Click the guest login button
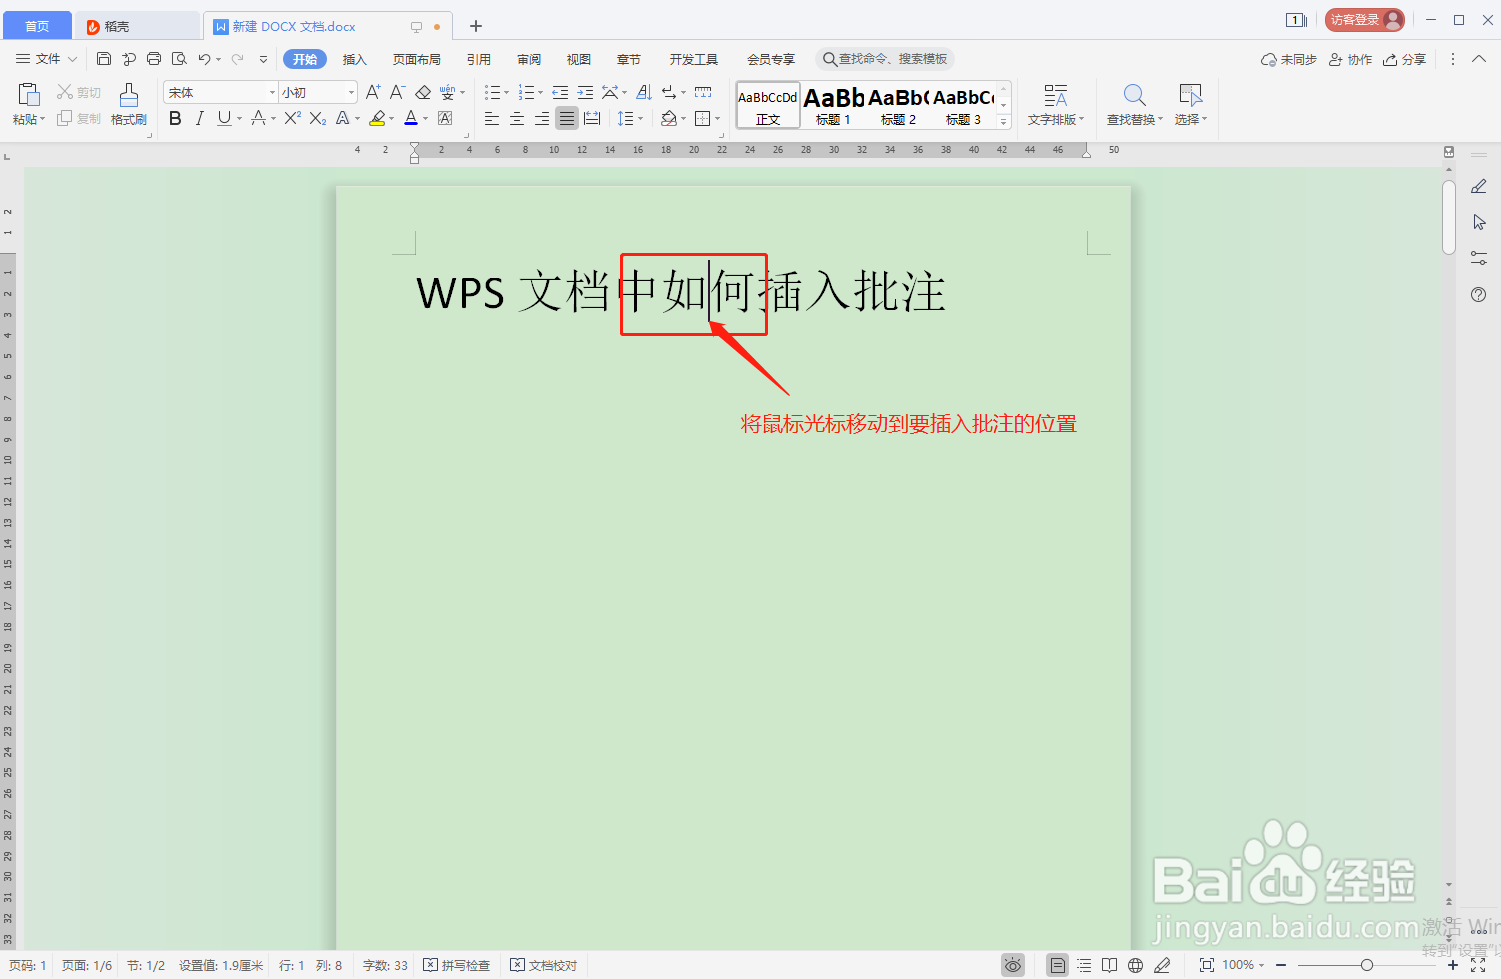 (1365, 20)
